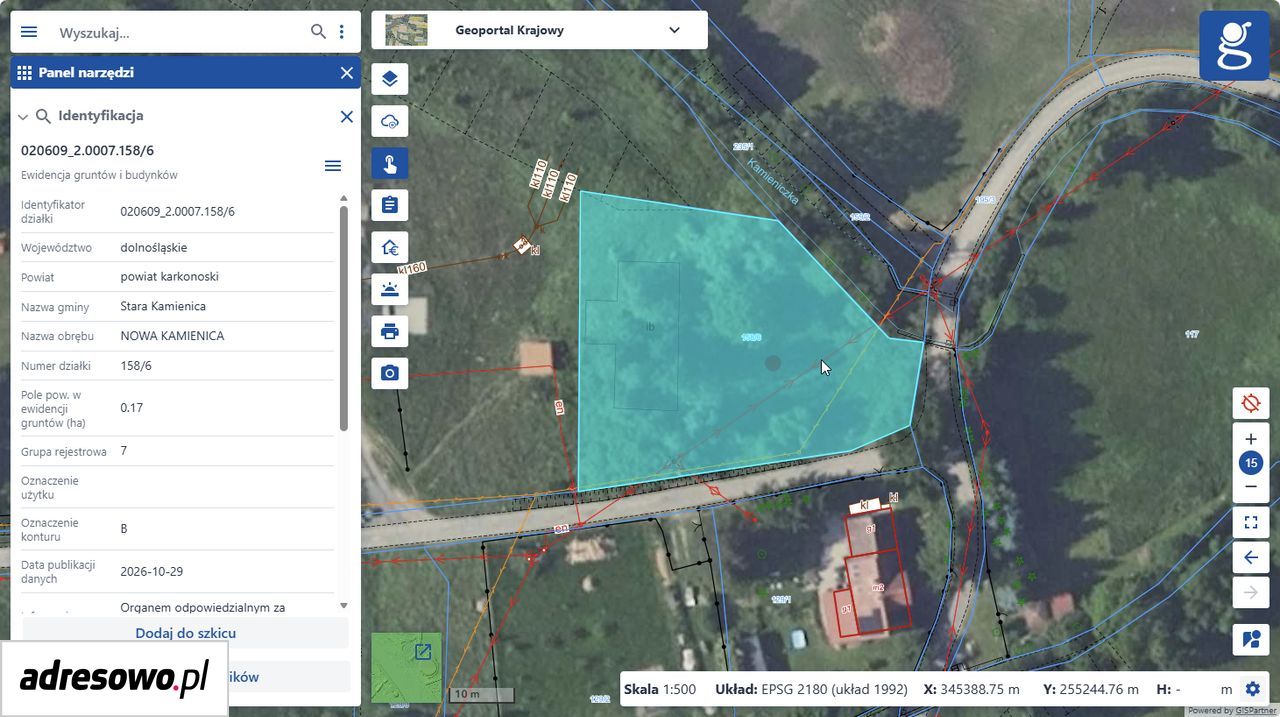1280x717 pixels.
Task: Open the property price house tool
Action: (390, 247)
